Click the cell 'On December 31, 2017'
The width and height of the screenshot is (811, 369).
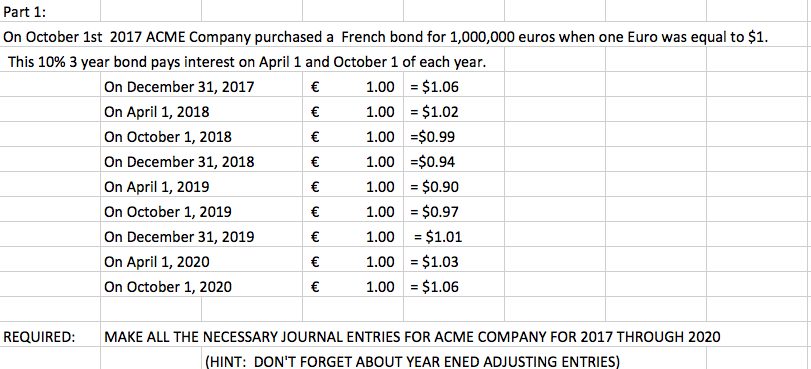coord(179,87)
